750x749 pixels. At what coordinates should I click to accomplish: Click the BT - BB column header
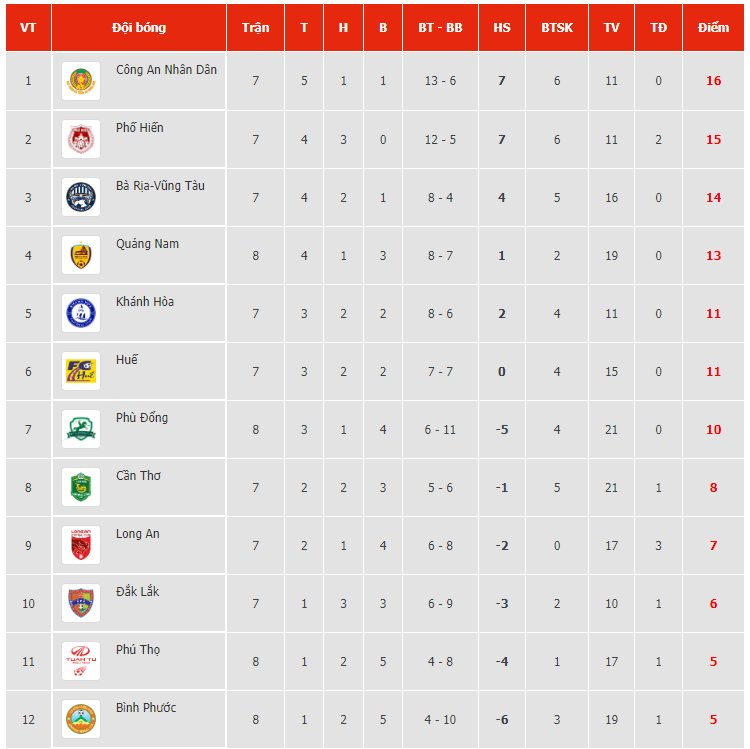point(440,28)
